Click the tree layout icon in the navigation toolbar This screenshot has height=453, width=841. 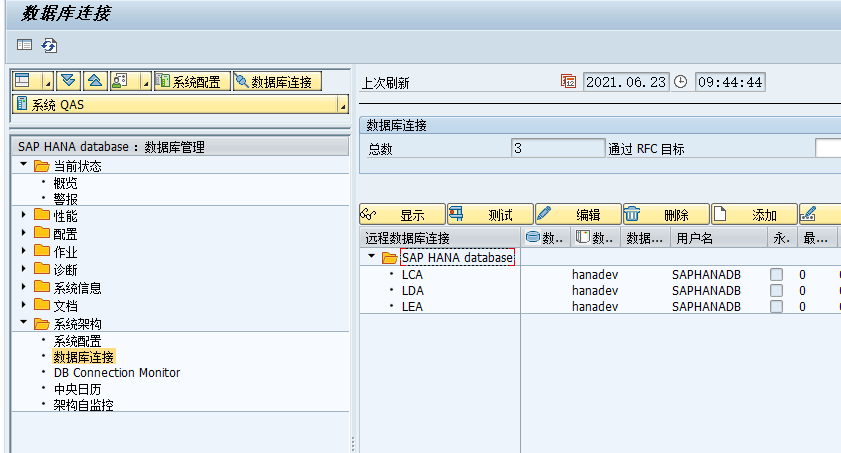22,80
